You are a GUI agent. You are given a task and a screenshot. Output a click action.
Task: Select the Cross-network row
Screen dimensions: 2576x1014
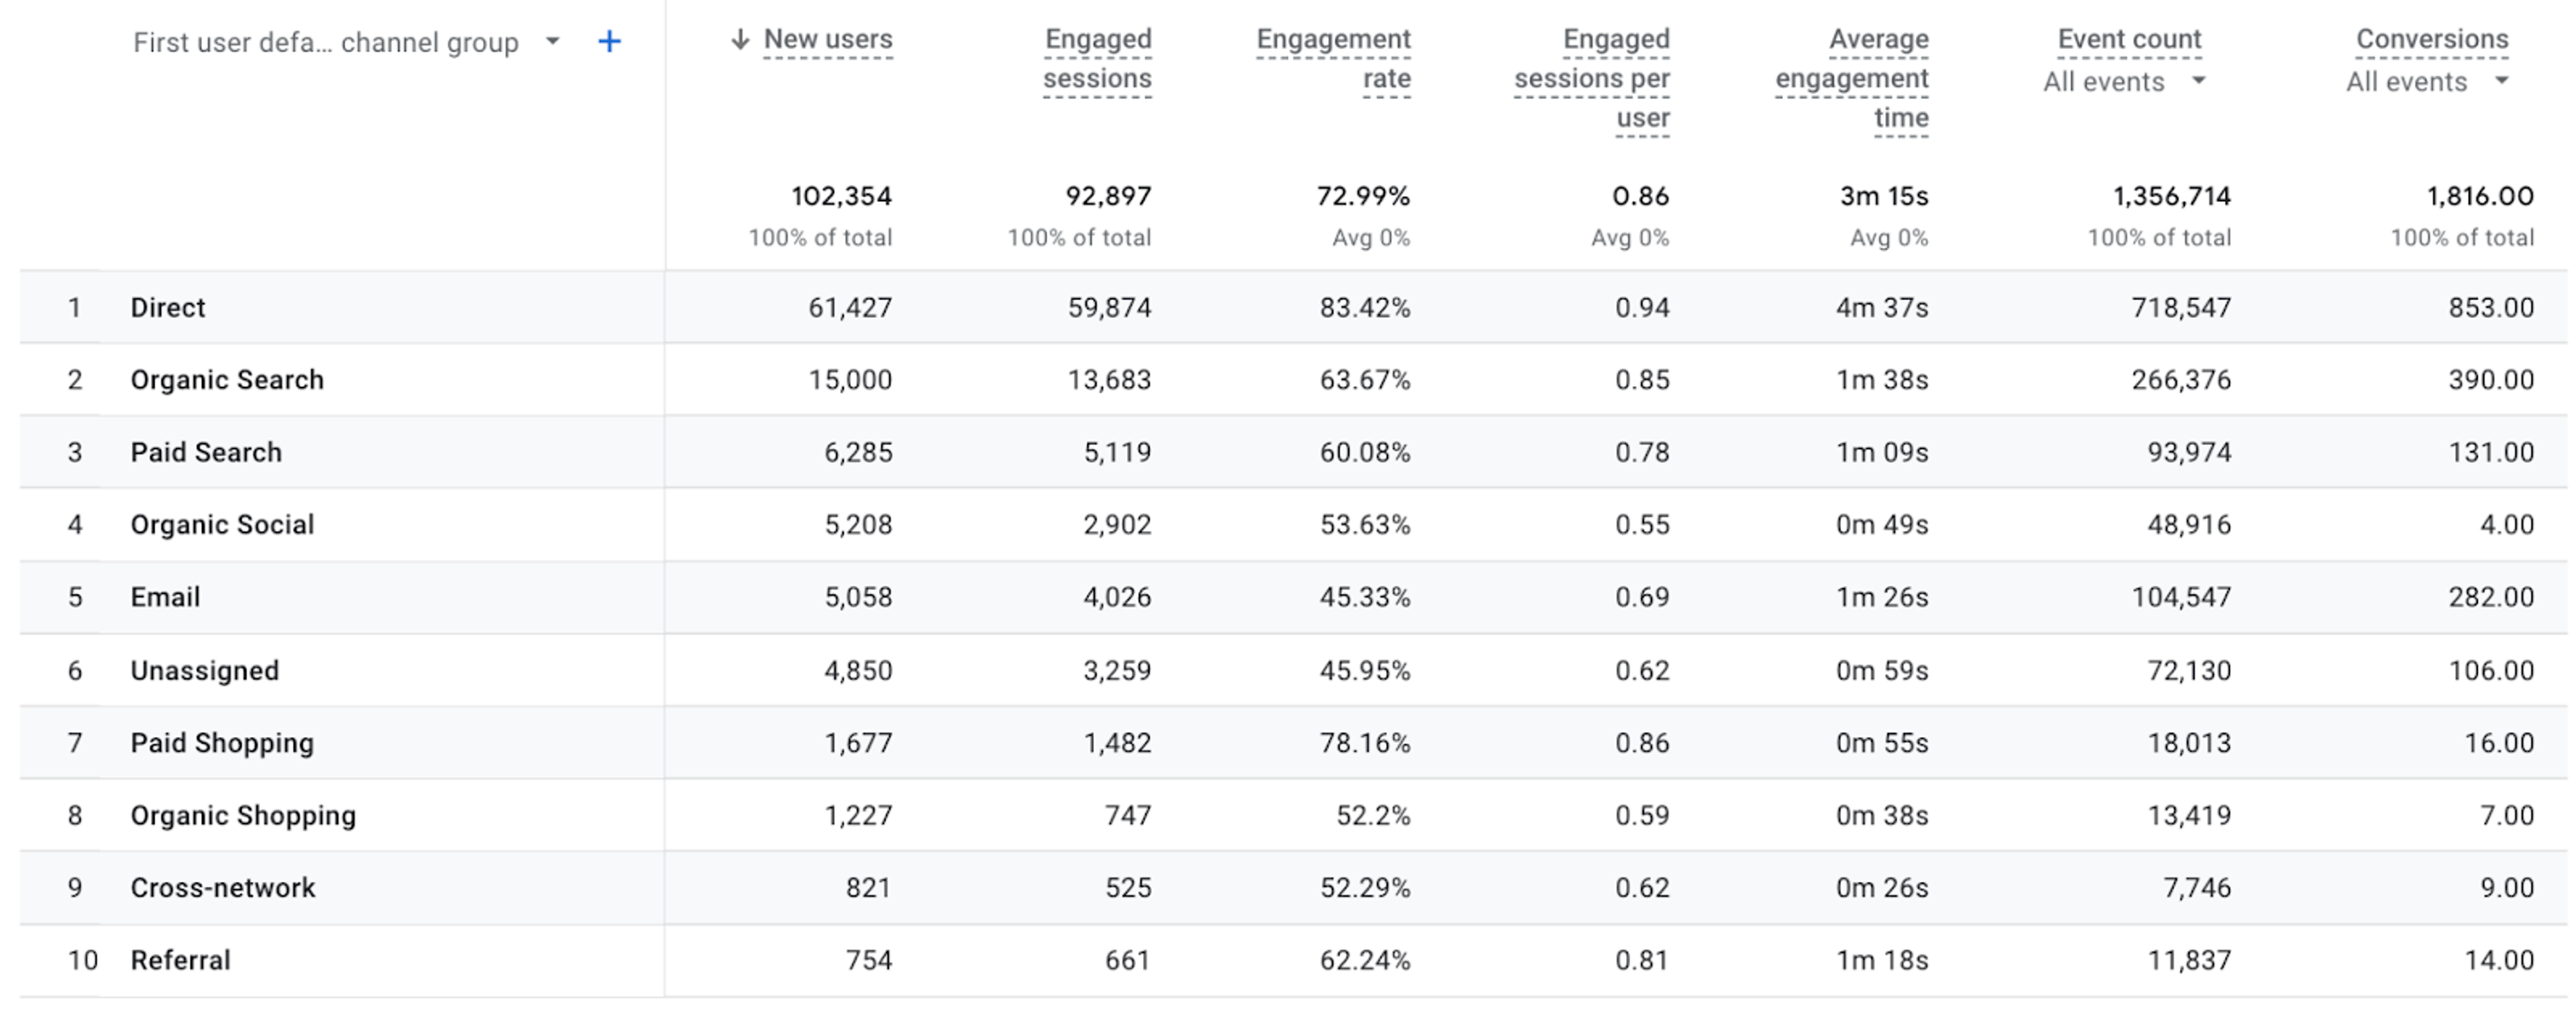1292,888
